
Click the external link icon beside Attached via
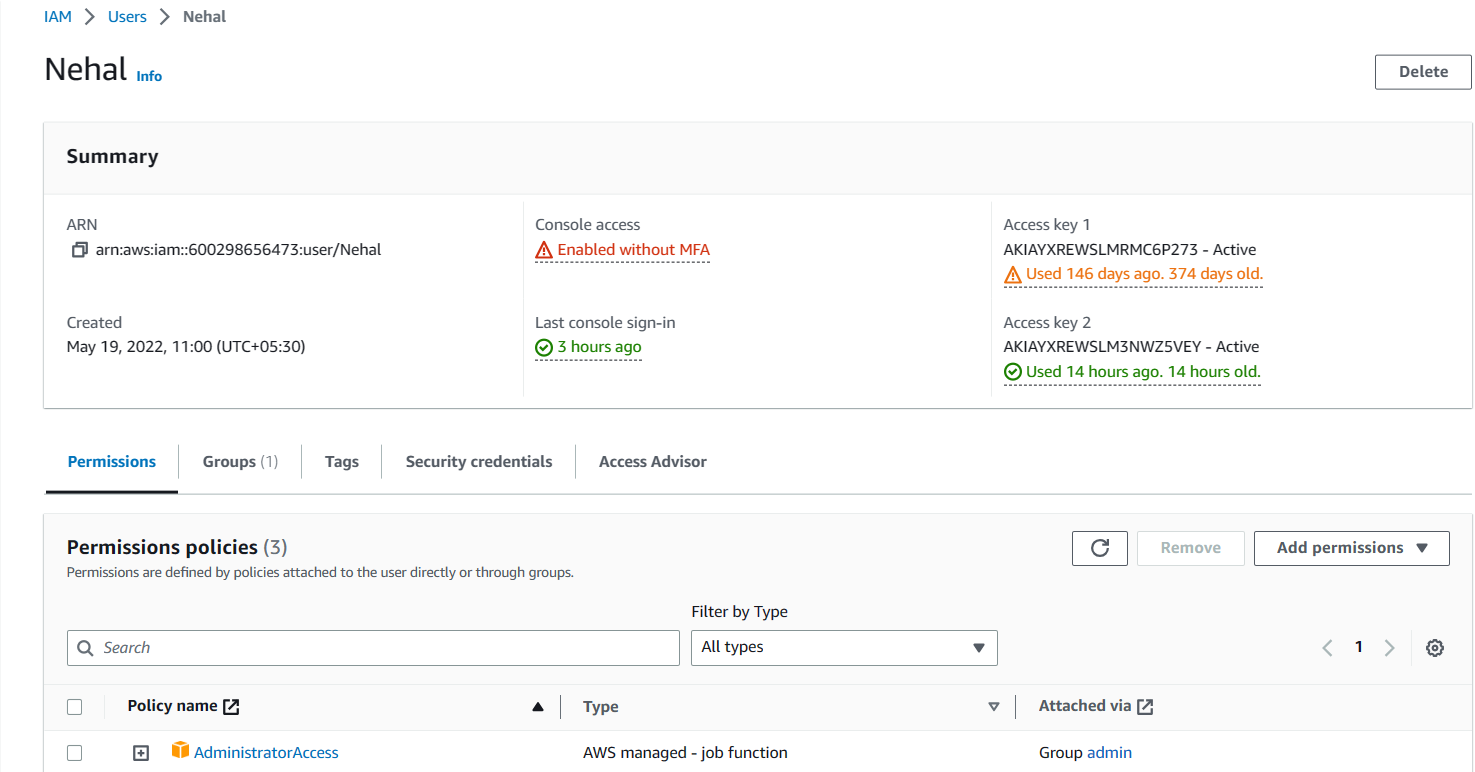[1145, 707]
